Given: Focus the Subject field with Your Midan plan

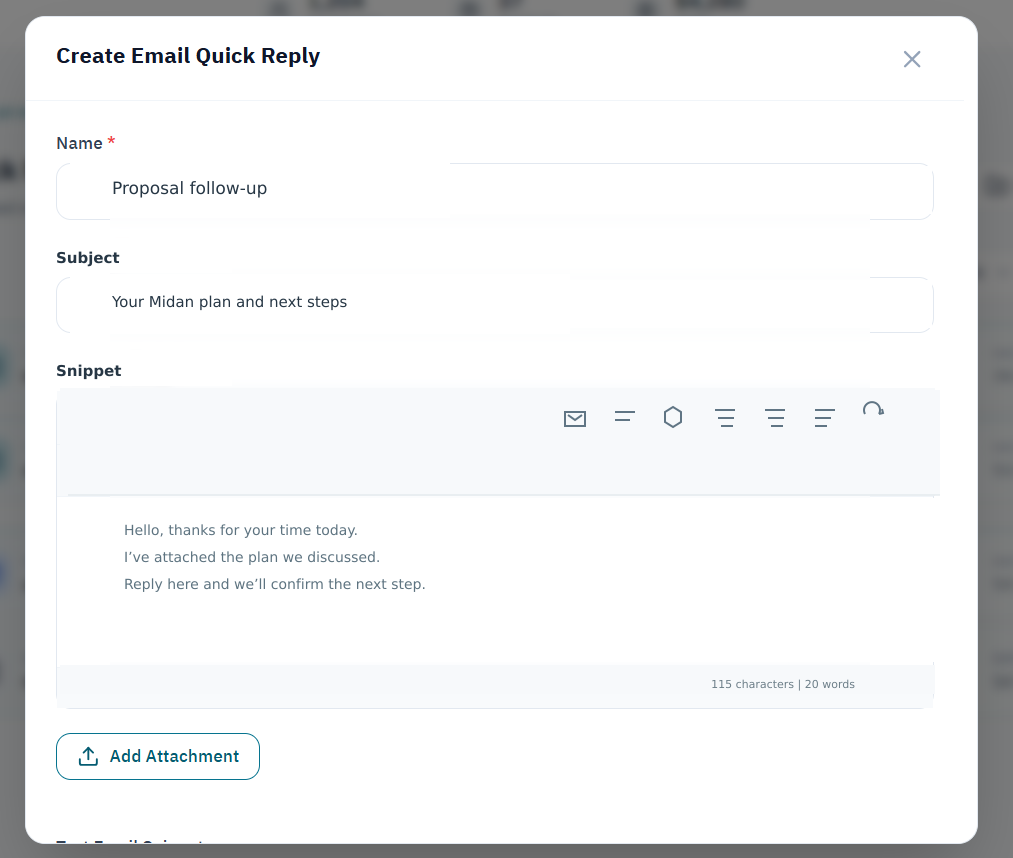Looking at the screenshot, I should pos(495,305).
